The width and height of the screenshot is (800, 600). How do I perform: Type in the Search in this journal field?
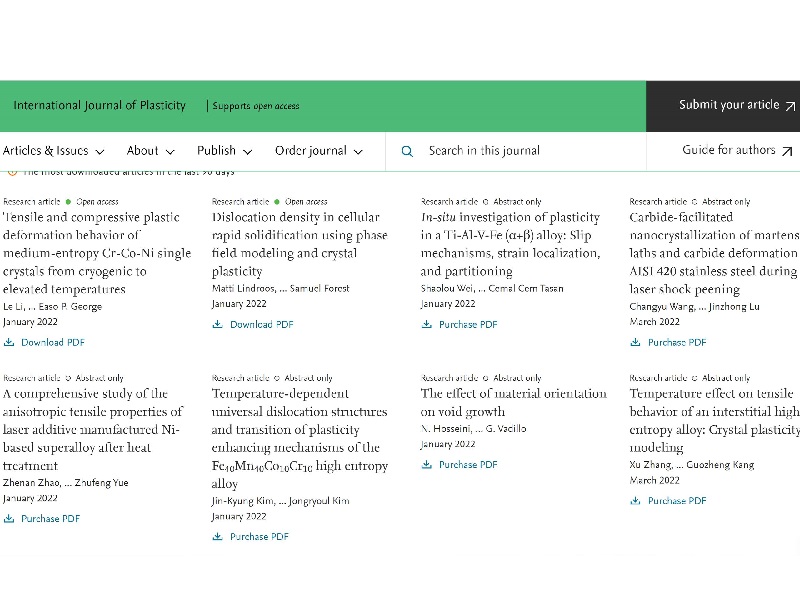point(520,151)
